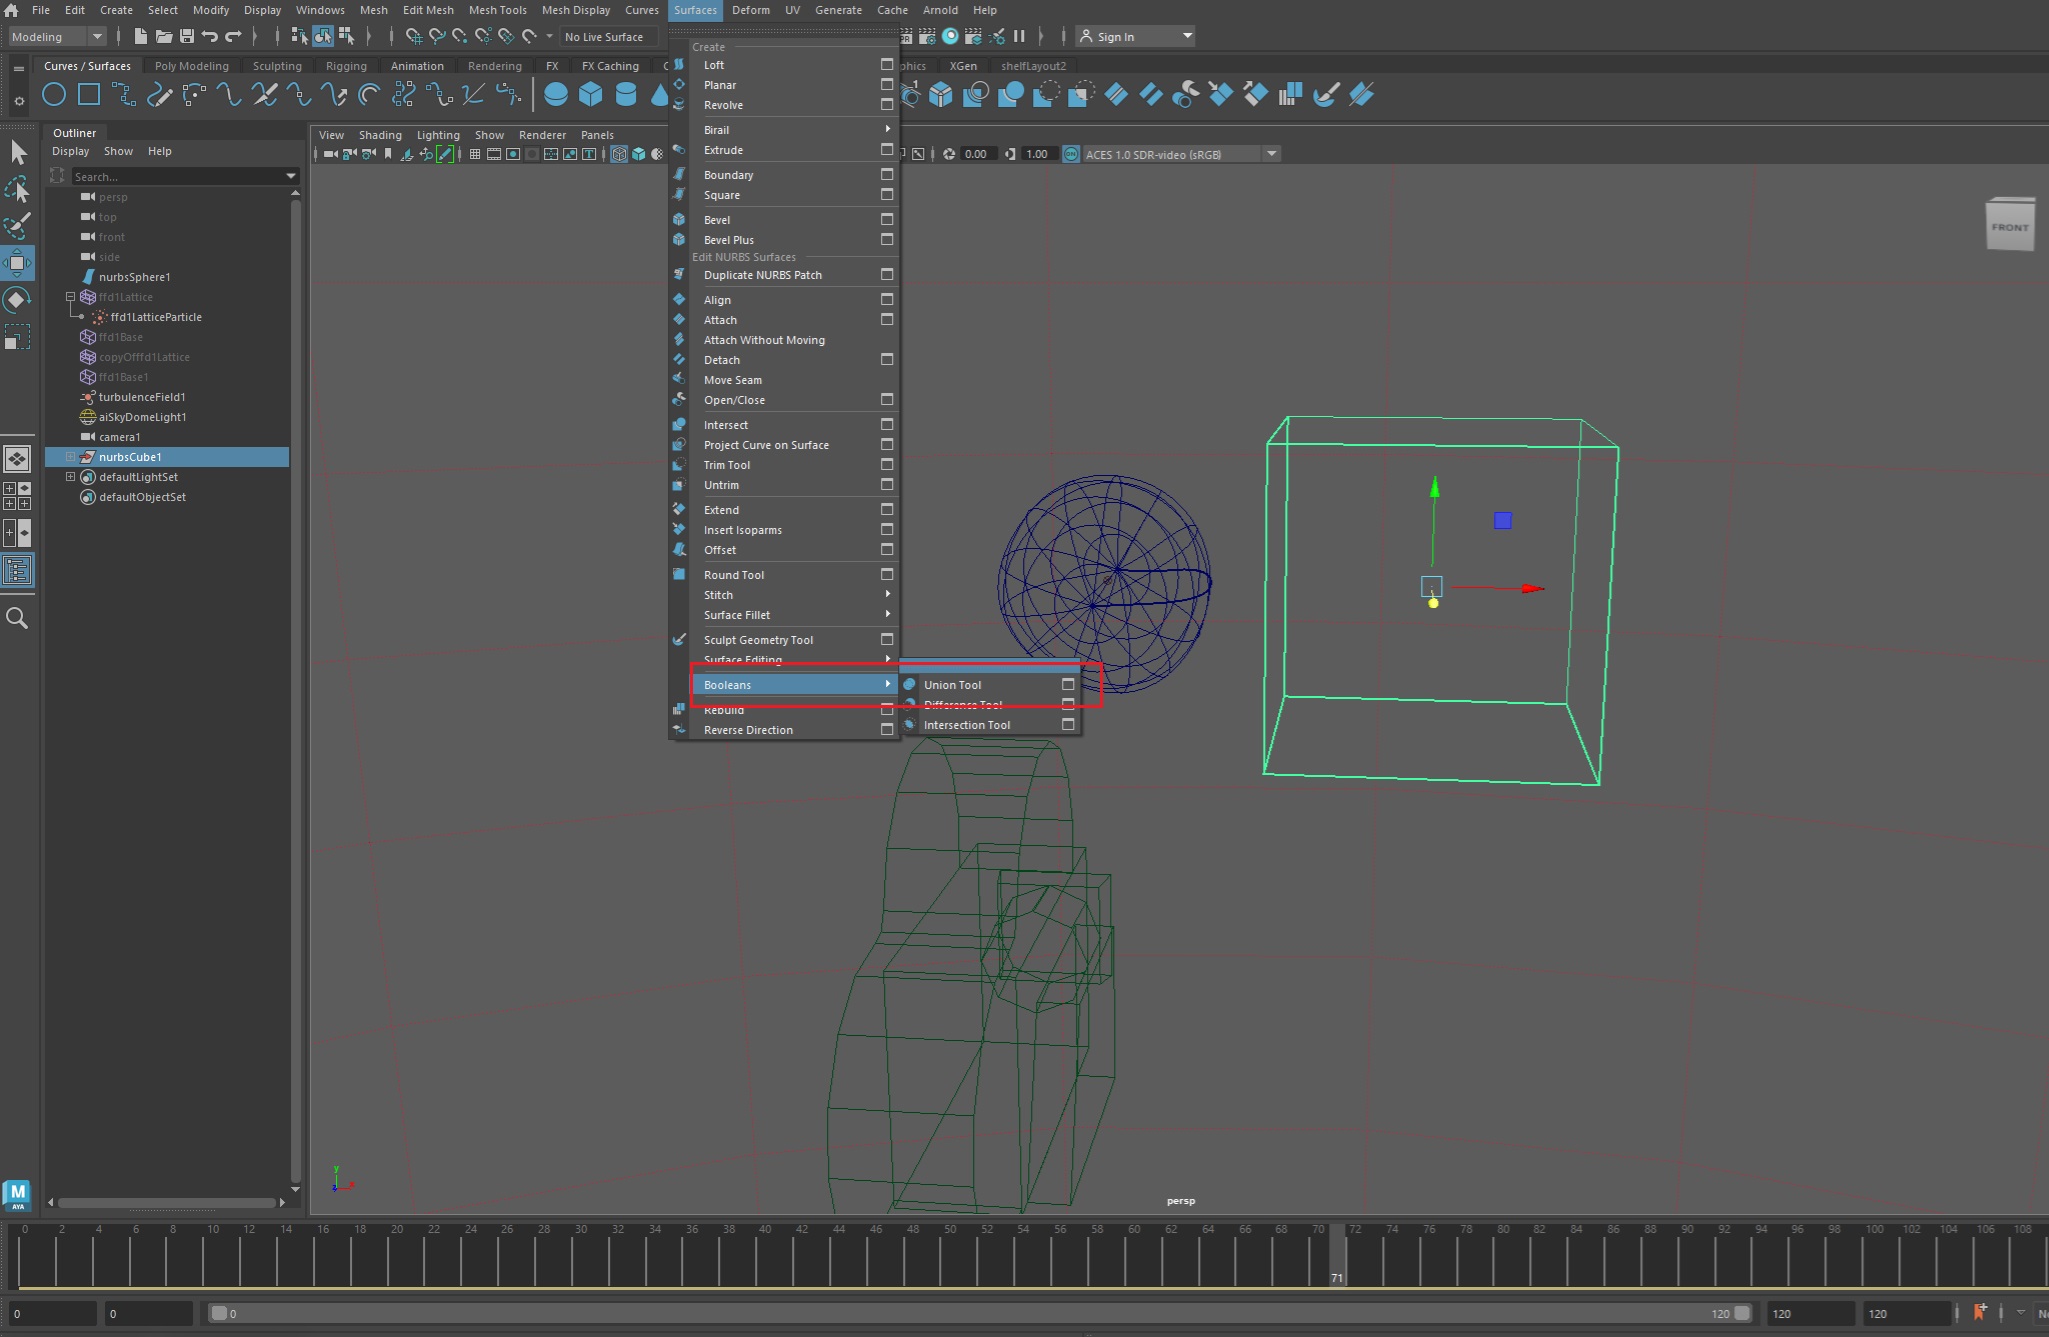The image size is (2049, 1337).
Task: Open Extrude options box
Action: 886,149
